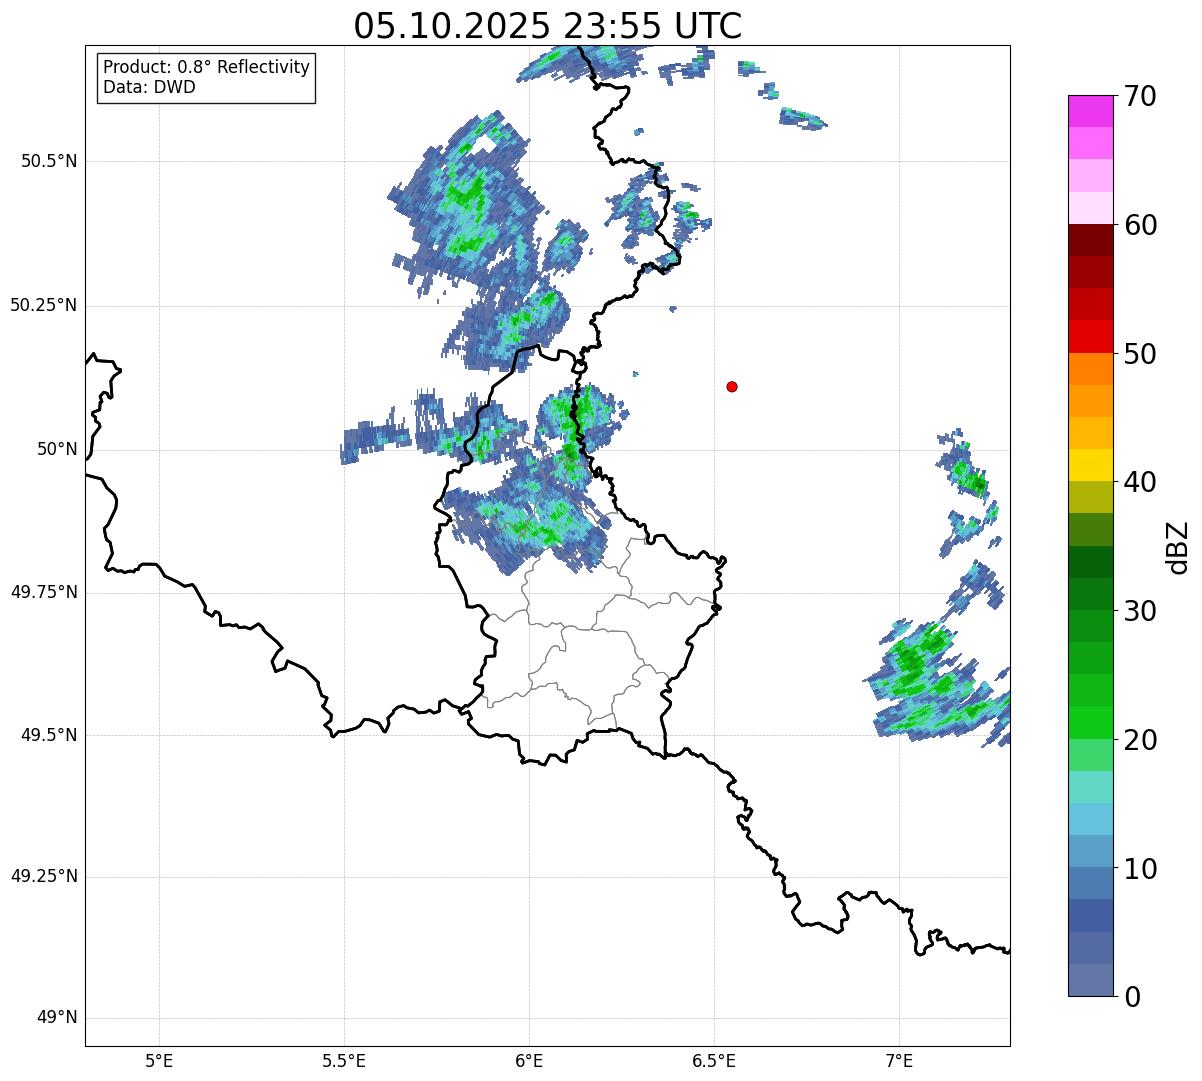1202x1081 pixels.
Task: Click the longitude label 5.5°E
Action: [x=344, y=1061]
